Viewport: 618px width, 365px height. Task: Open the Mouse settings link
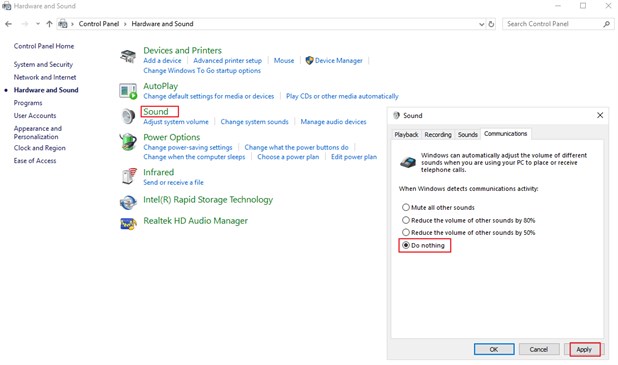click(284, 61)
